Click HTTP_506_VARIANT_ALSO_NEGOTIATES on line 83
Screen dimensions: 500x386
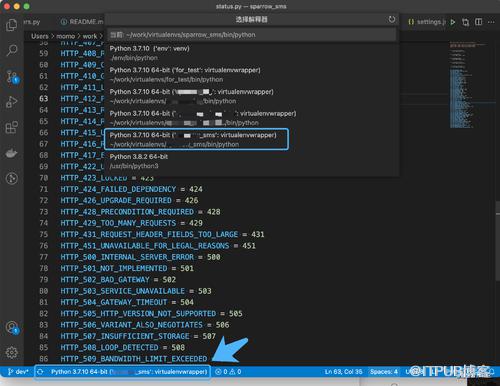pos(131,325)
